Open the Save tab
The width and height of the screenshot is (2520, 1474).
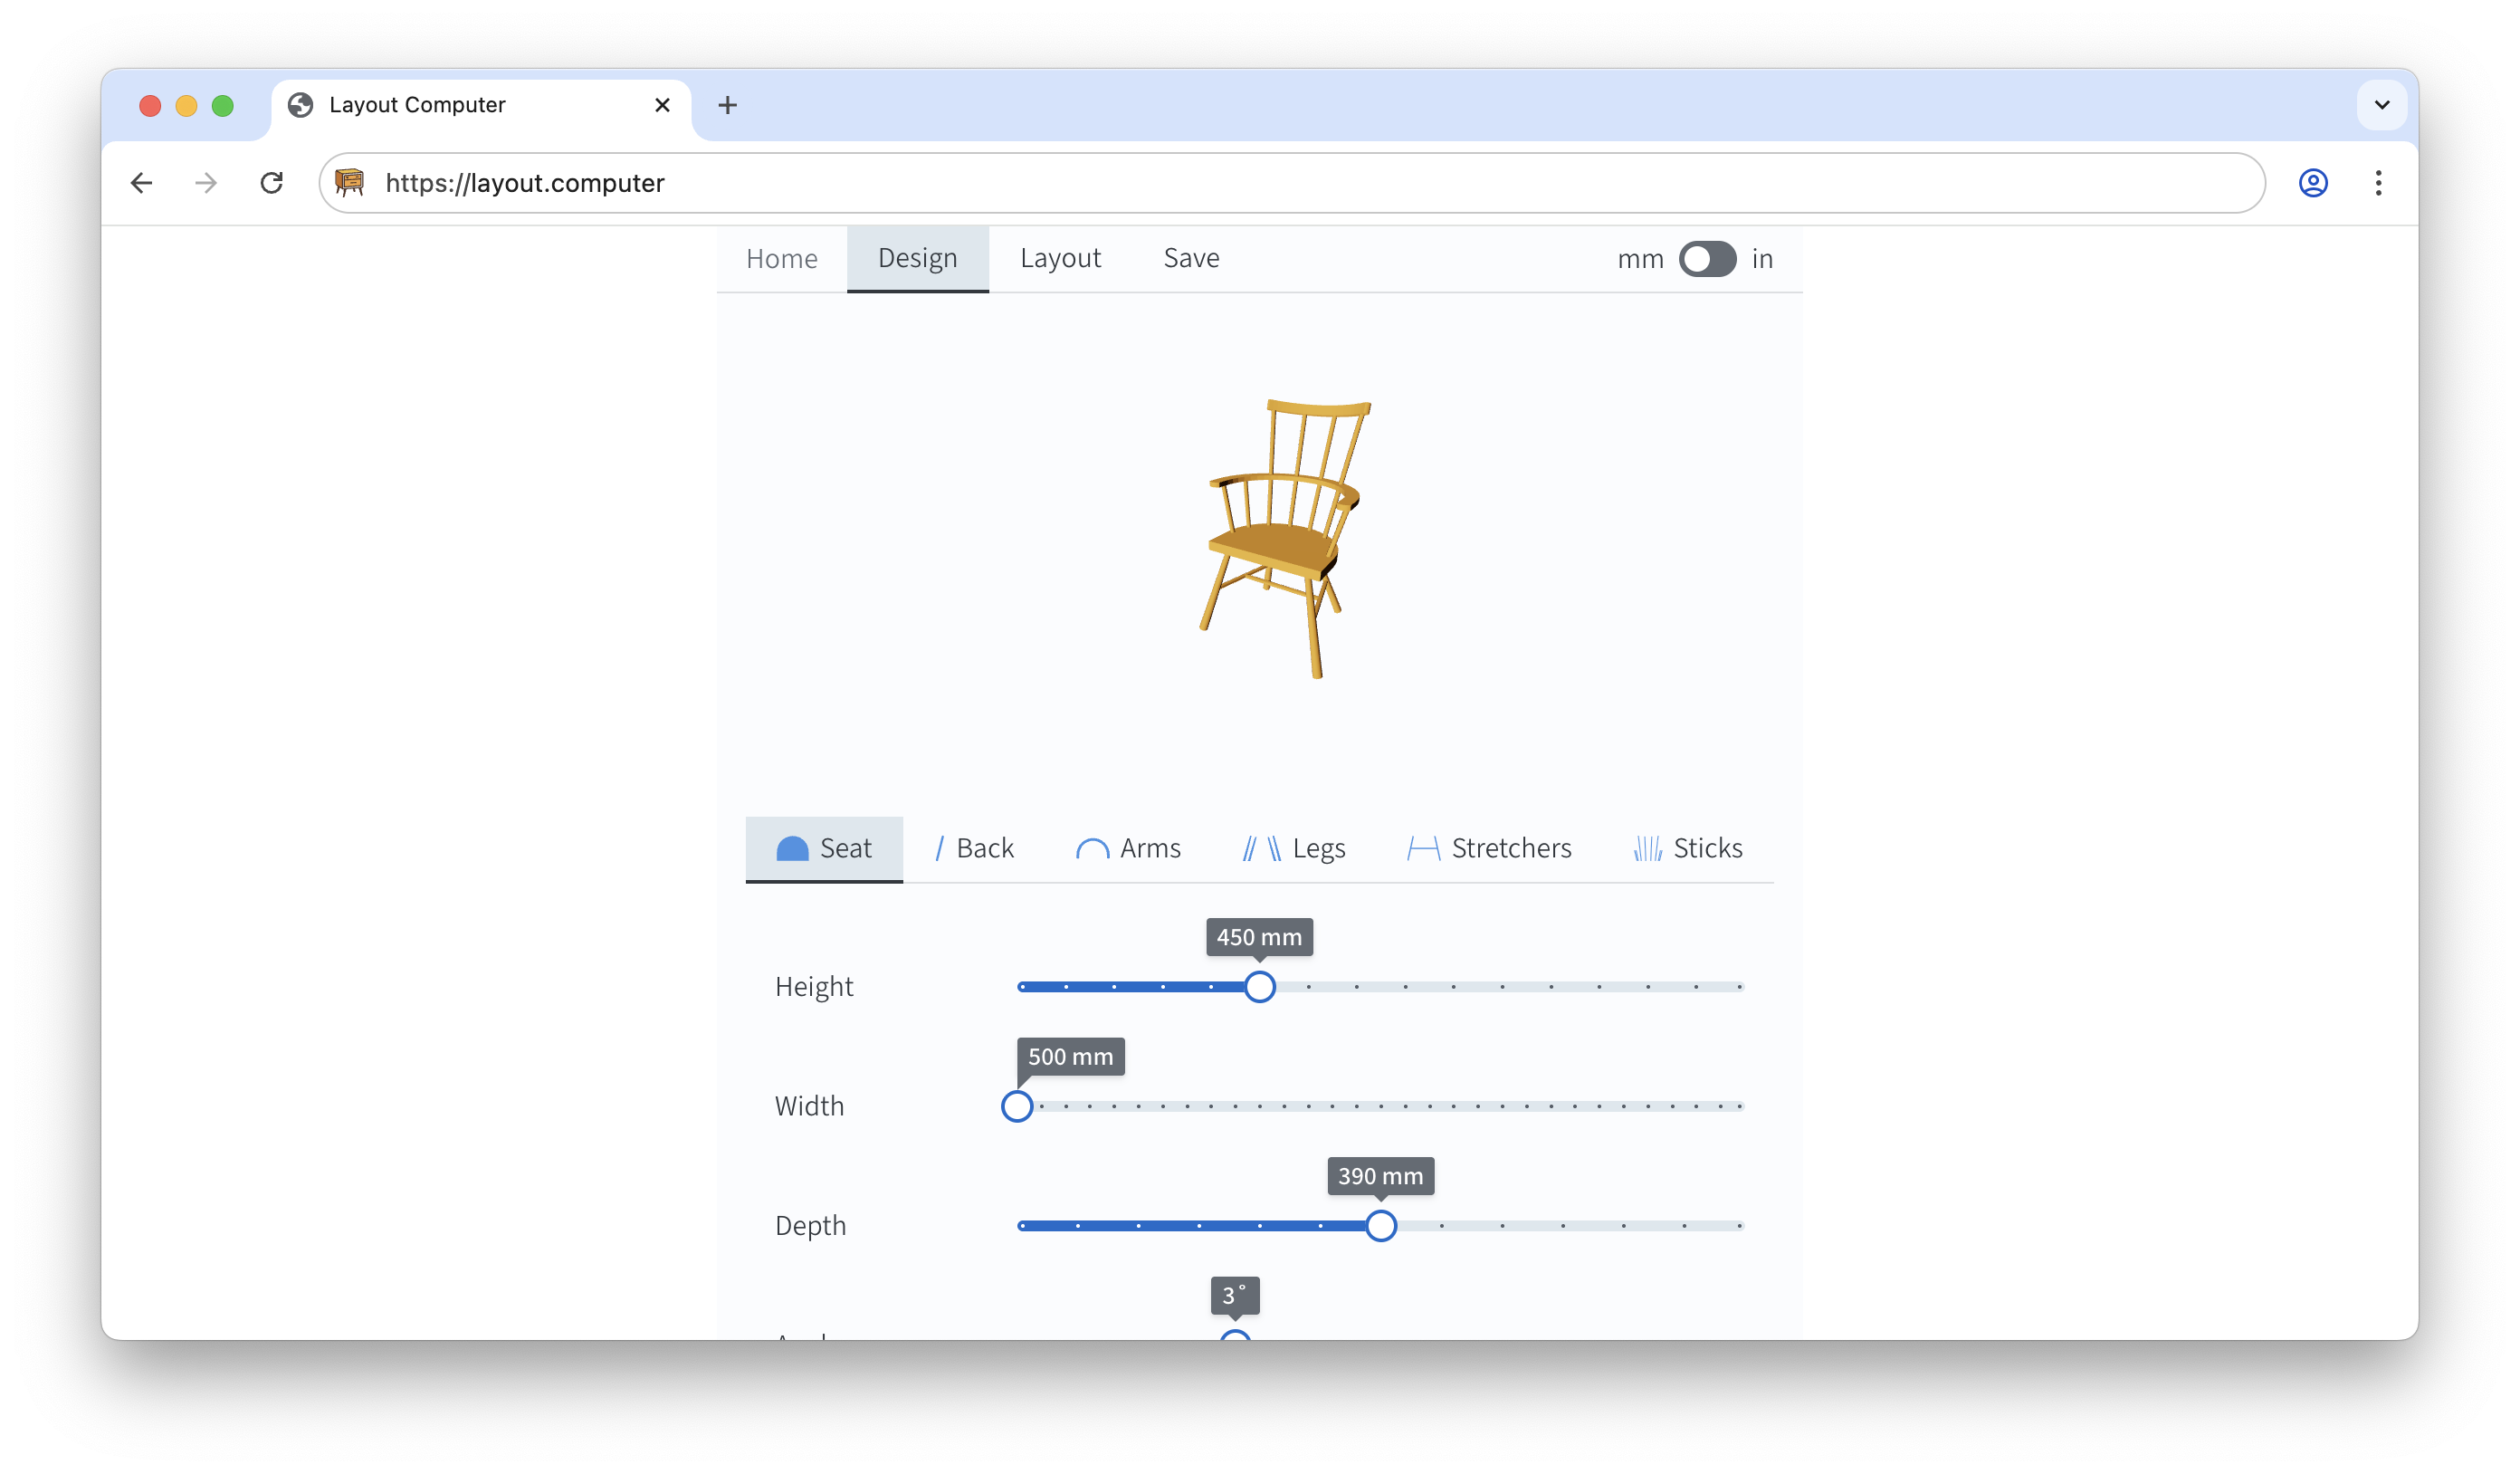point(1190,258)
